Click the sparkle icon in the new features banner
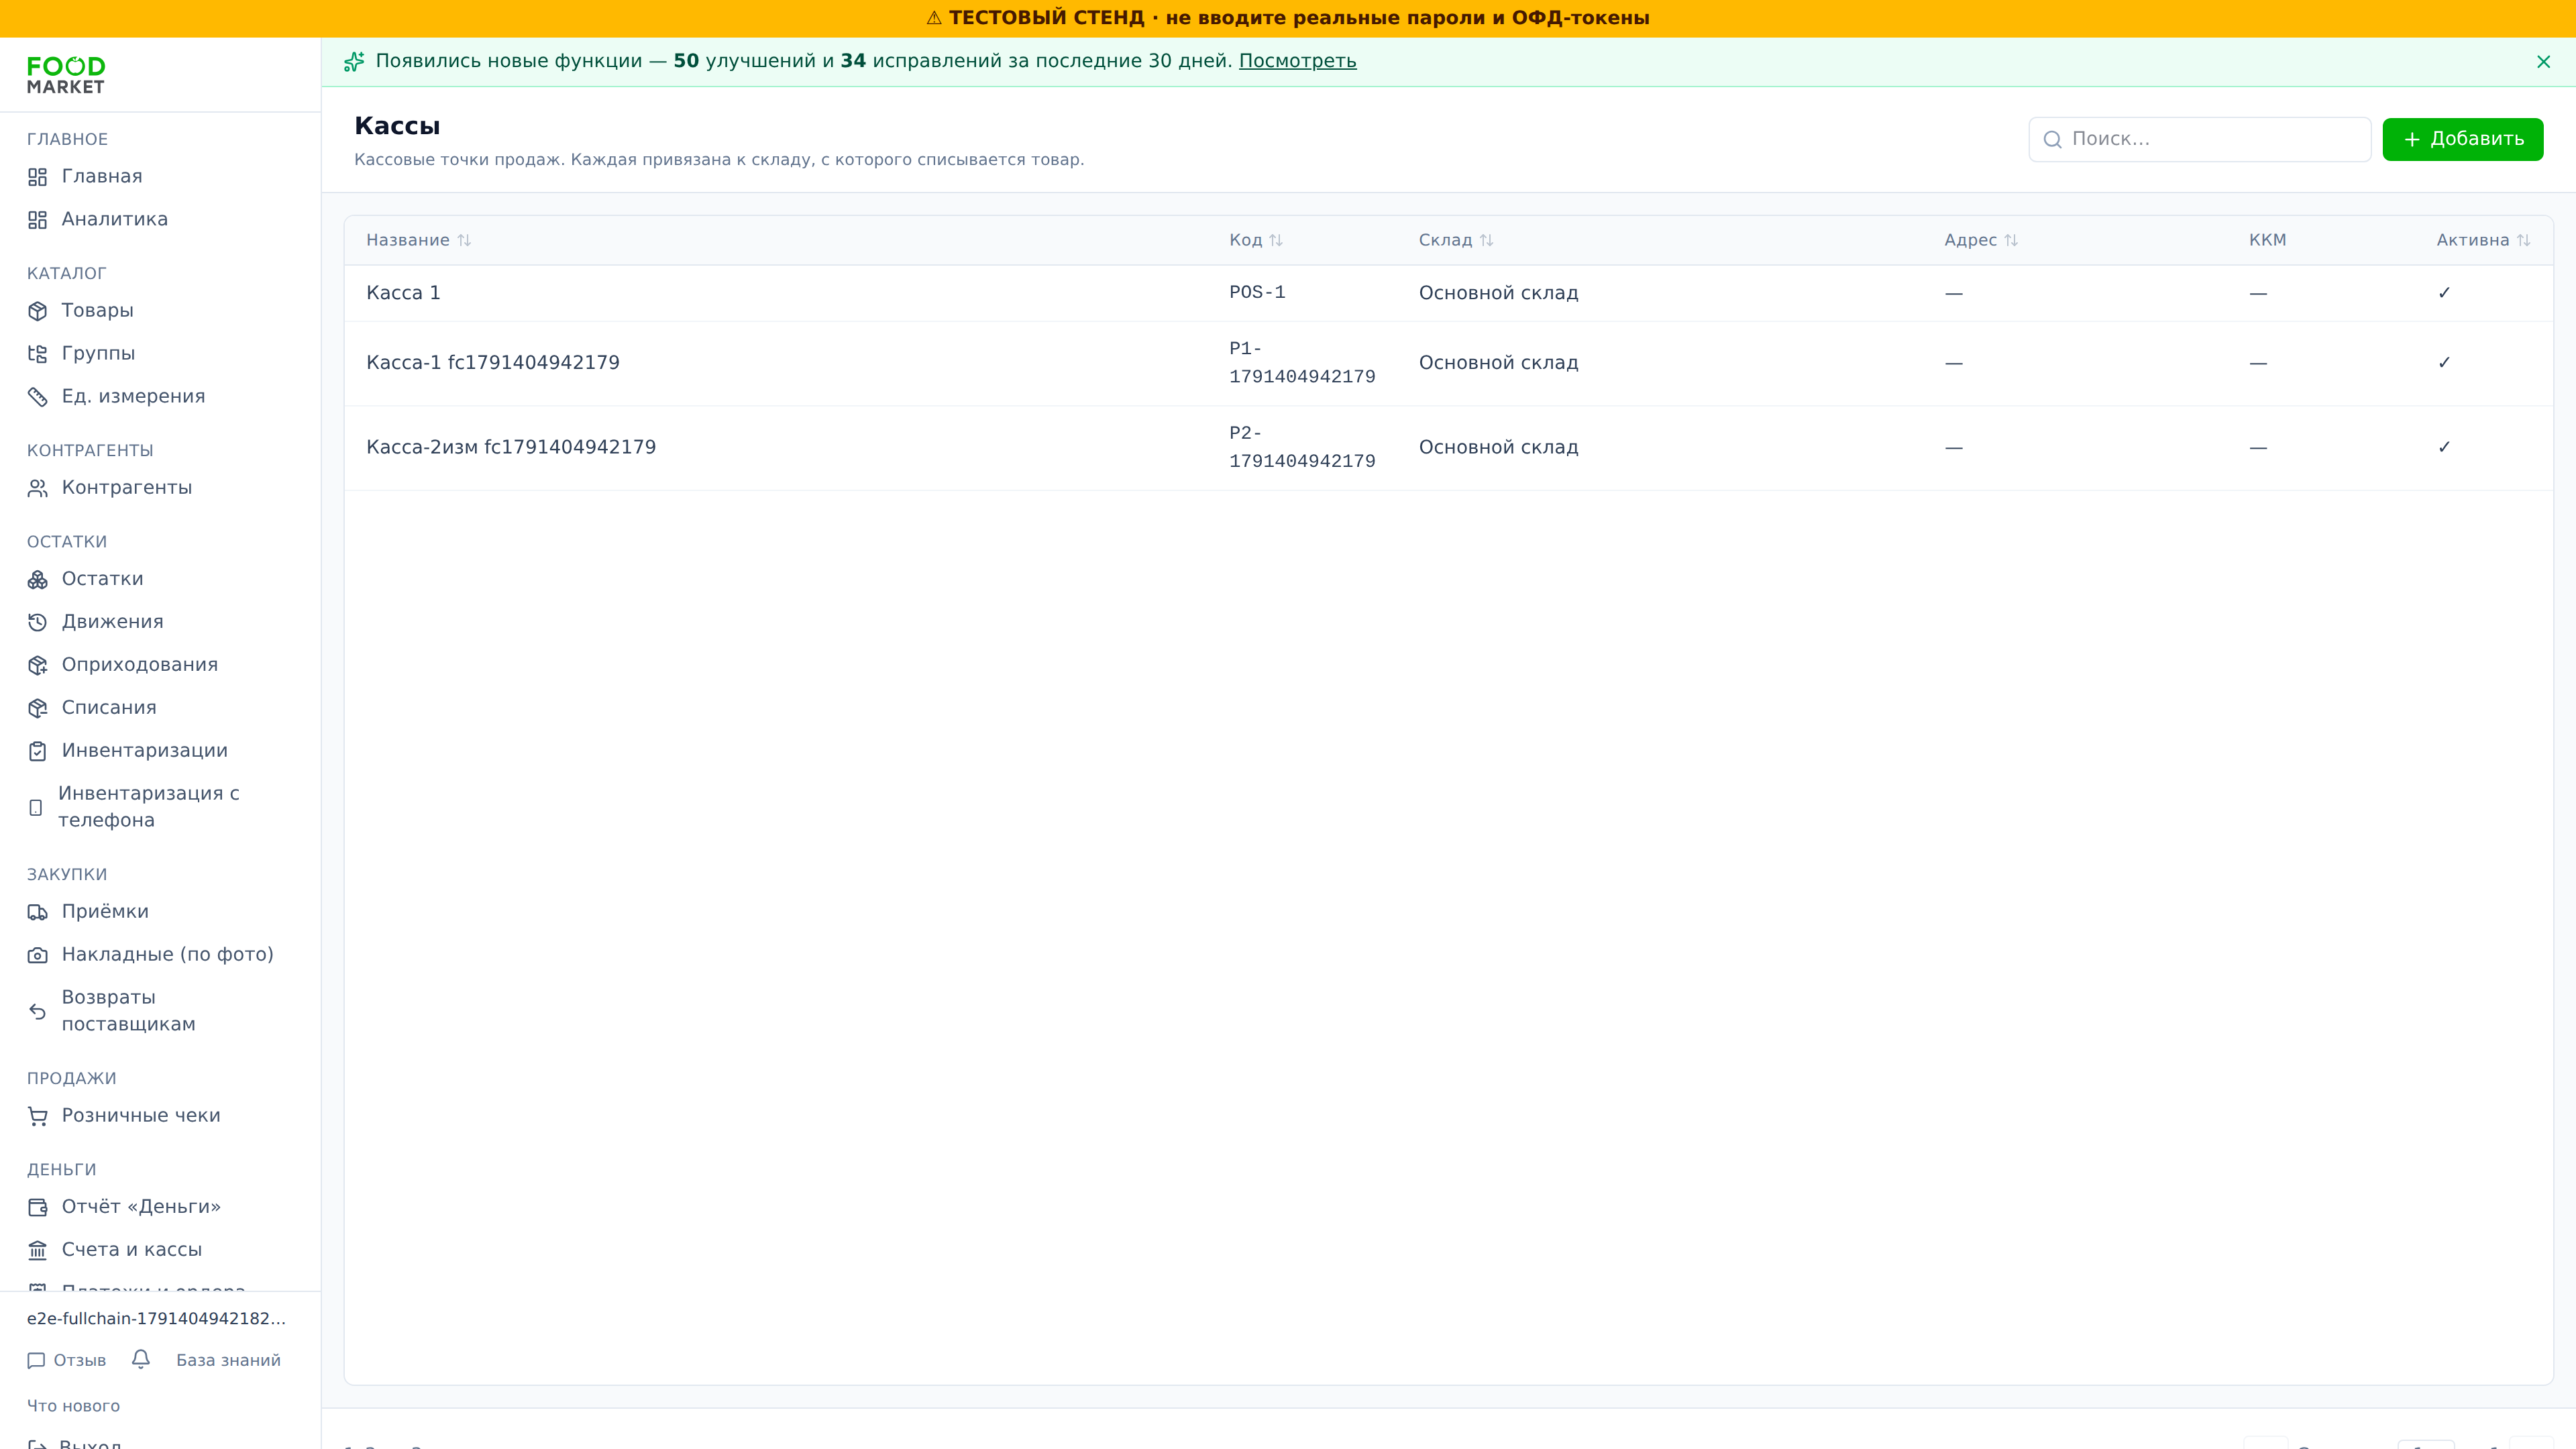The width and height of the screenshot is (2576, 1449). point(354,62)
